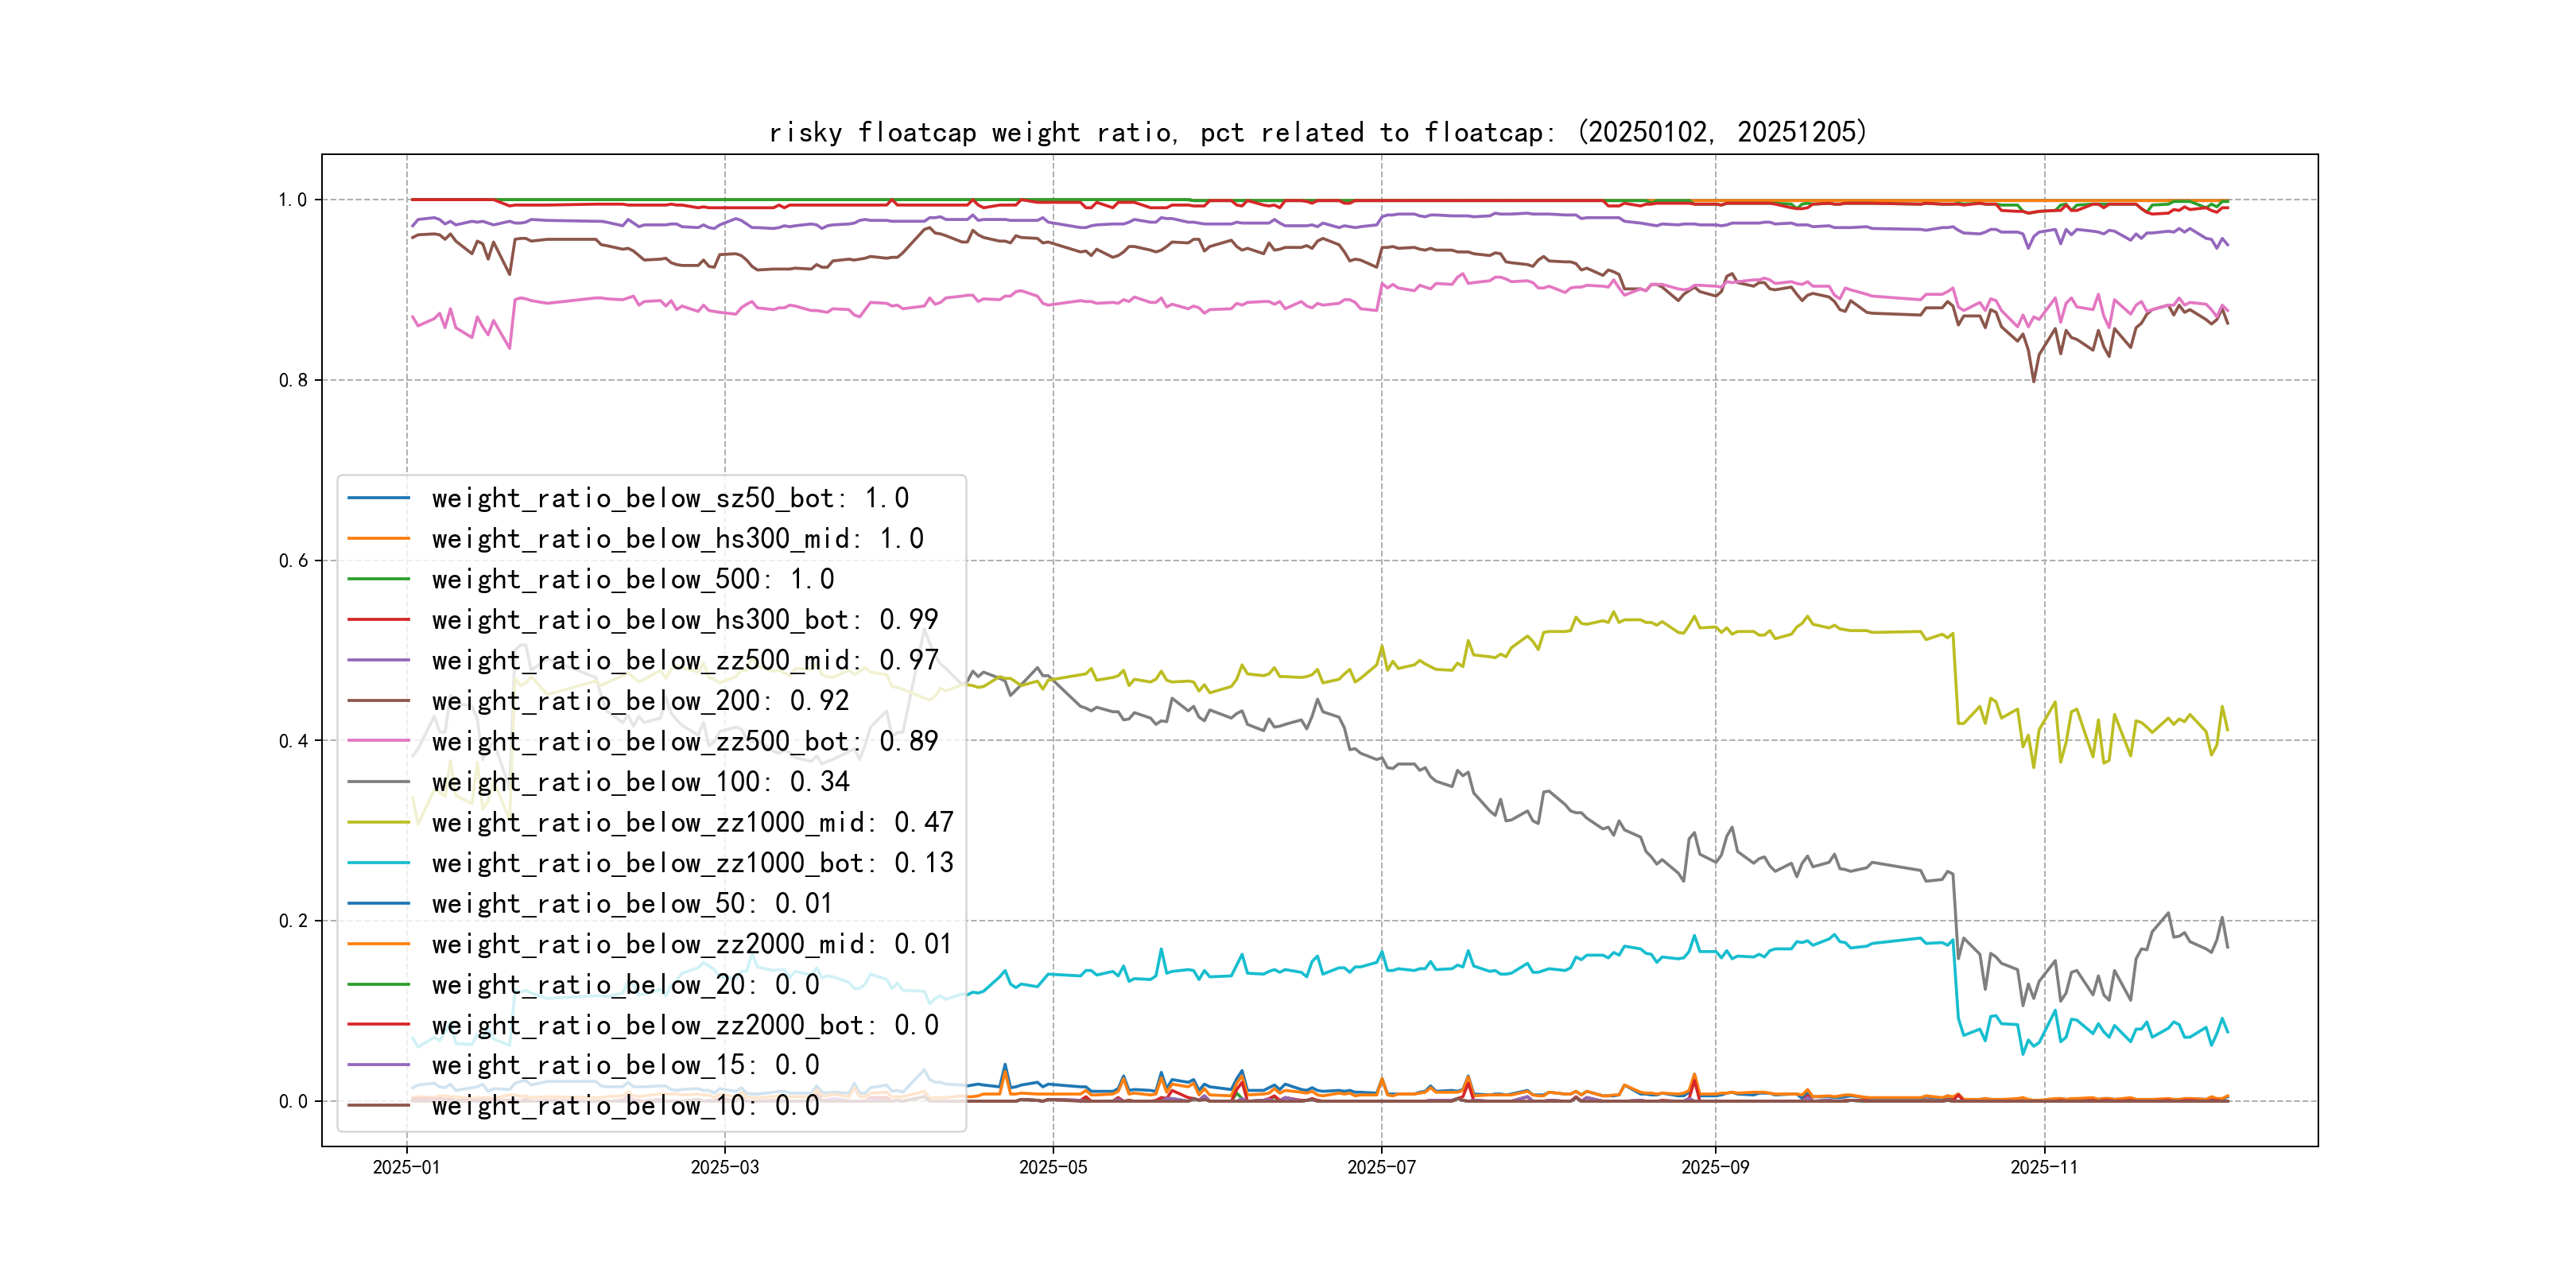Click legend label weight_ratio_below_zz500_mid

point(684,660)
